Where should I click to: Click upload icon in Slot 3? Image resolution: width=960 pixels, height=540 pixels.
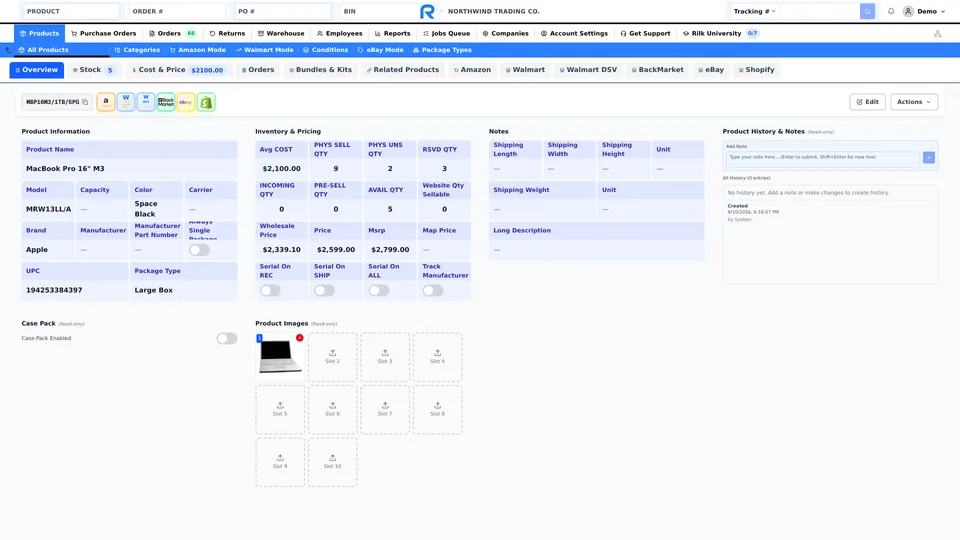click(385, 353)
